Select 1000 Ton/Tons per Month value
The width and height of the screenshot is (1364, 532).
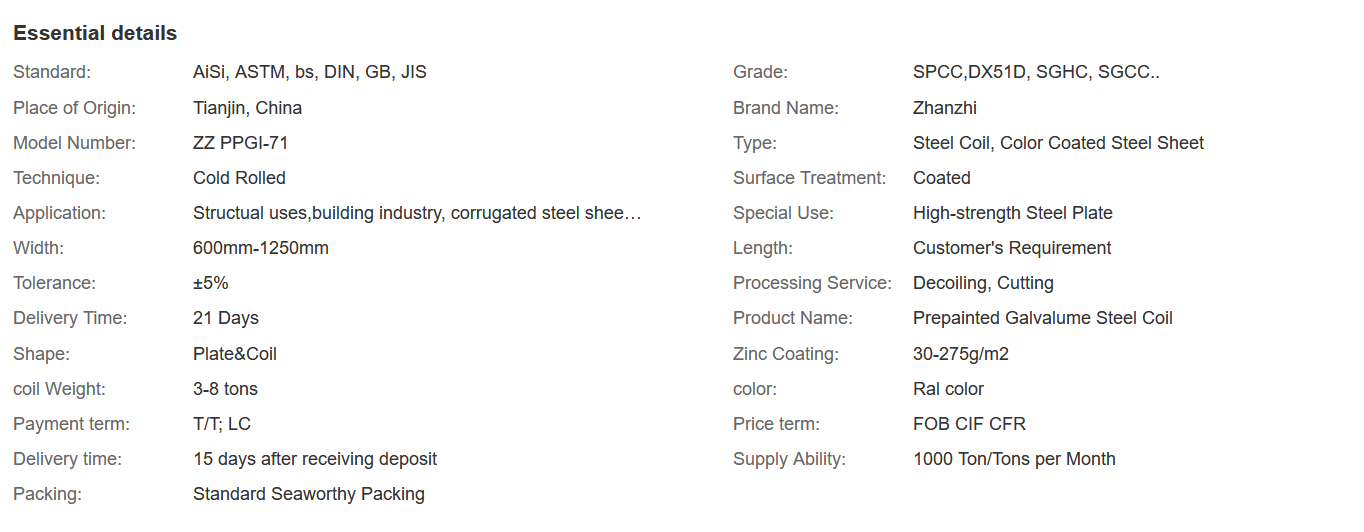(1014, 459)
